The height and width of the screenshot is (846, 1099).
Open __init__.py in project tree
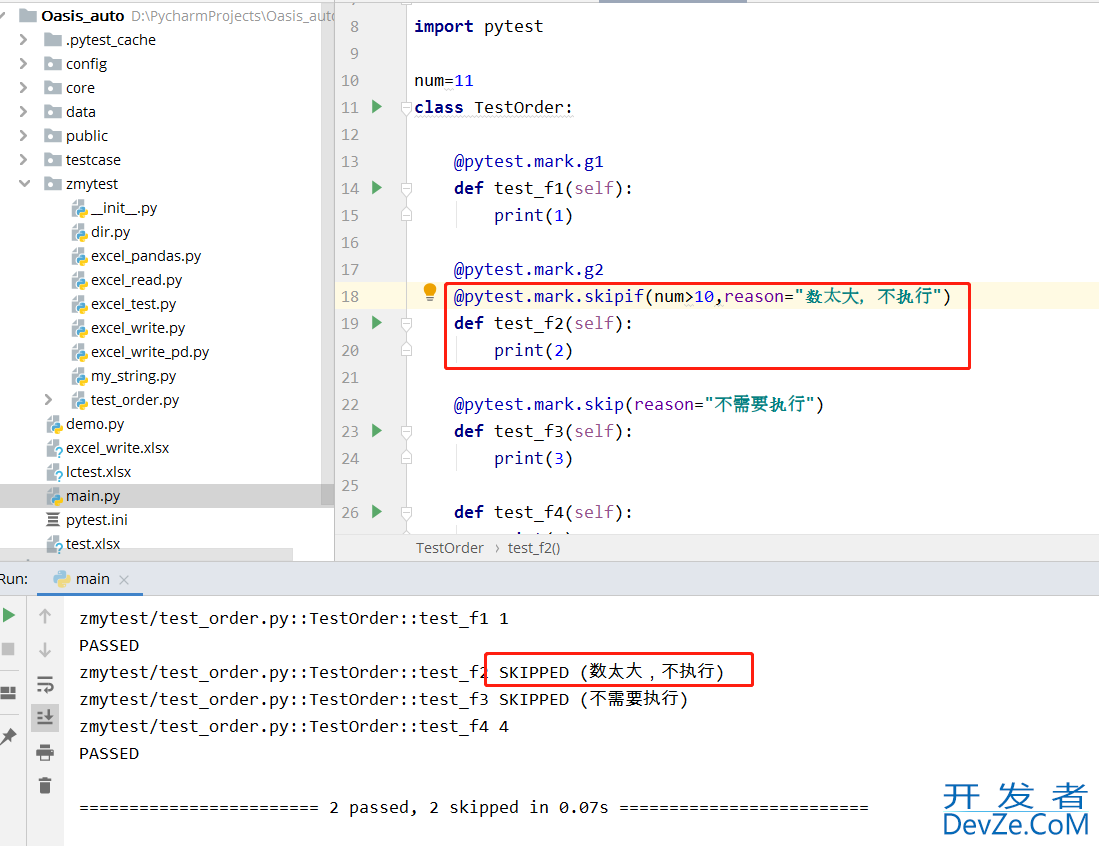click(124, 207)
